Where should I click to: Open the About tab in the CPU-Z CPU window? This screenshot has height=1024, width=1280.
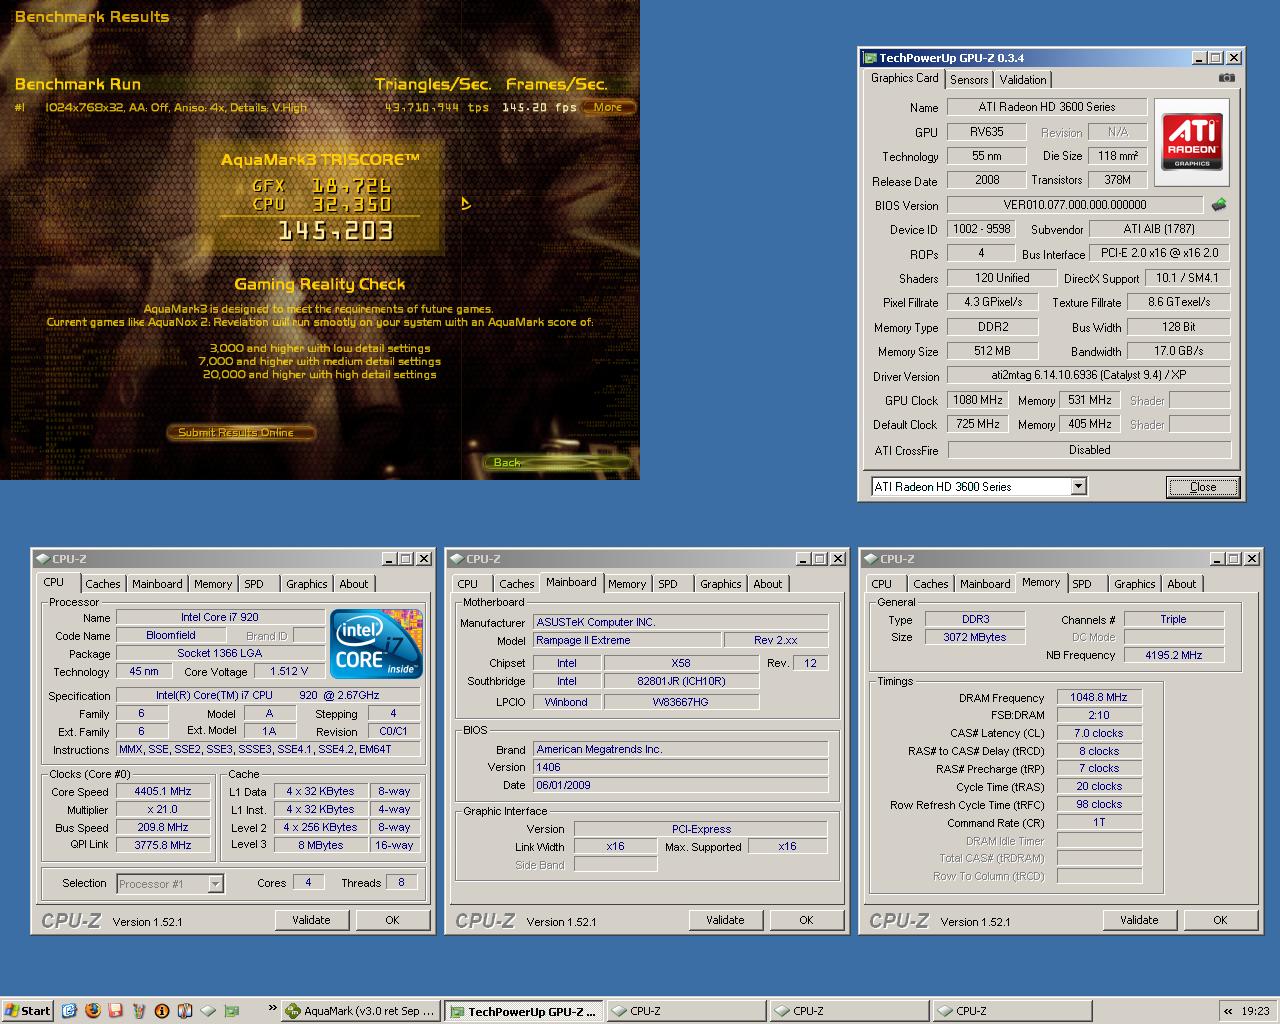[353, 584]
